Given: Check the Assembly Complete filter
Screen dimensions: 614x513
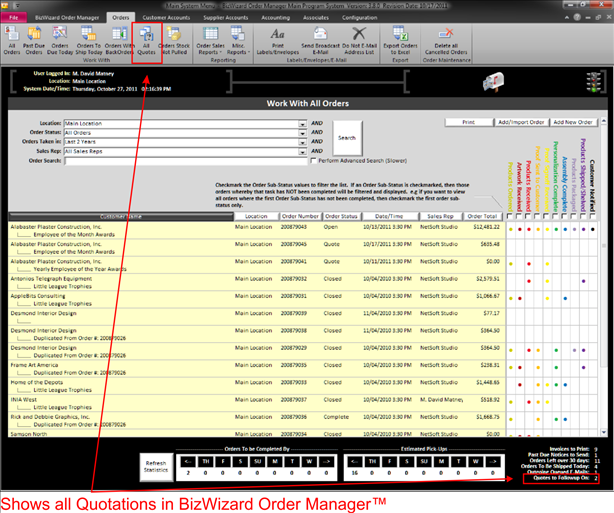Looking at the screenshot, I should (564, 216).
